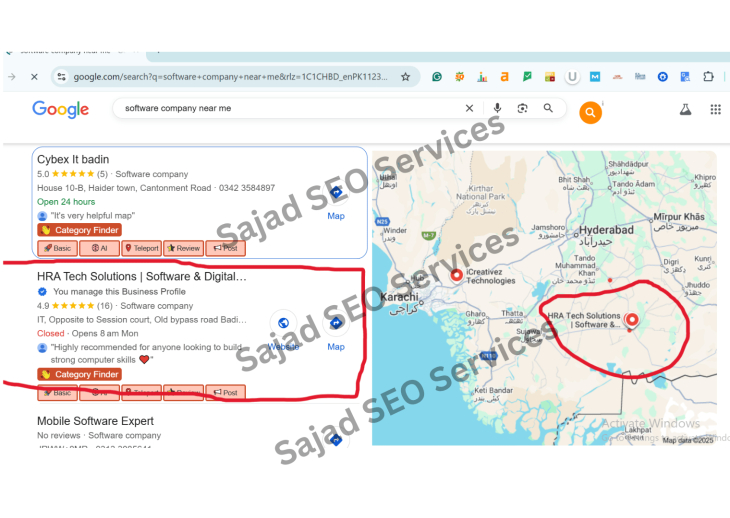Open the circled U extension icon
730x518 pixels.
pos(572,77)
